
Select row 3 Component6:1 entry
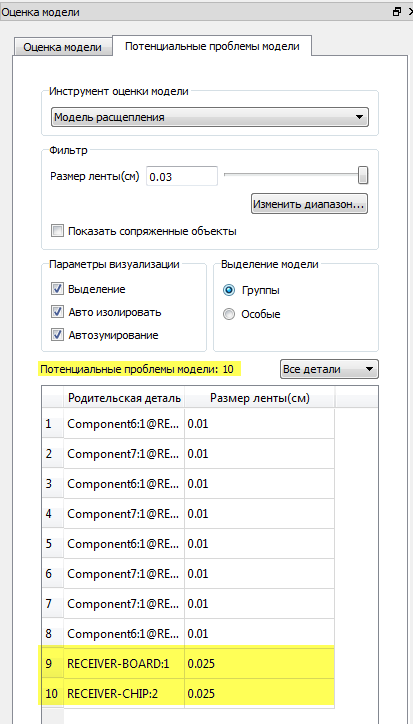124,483
